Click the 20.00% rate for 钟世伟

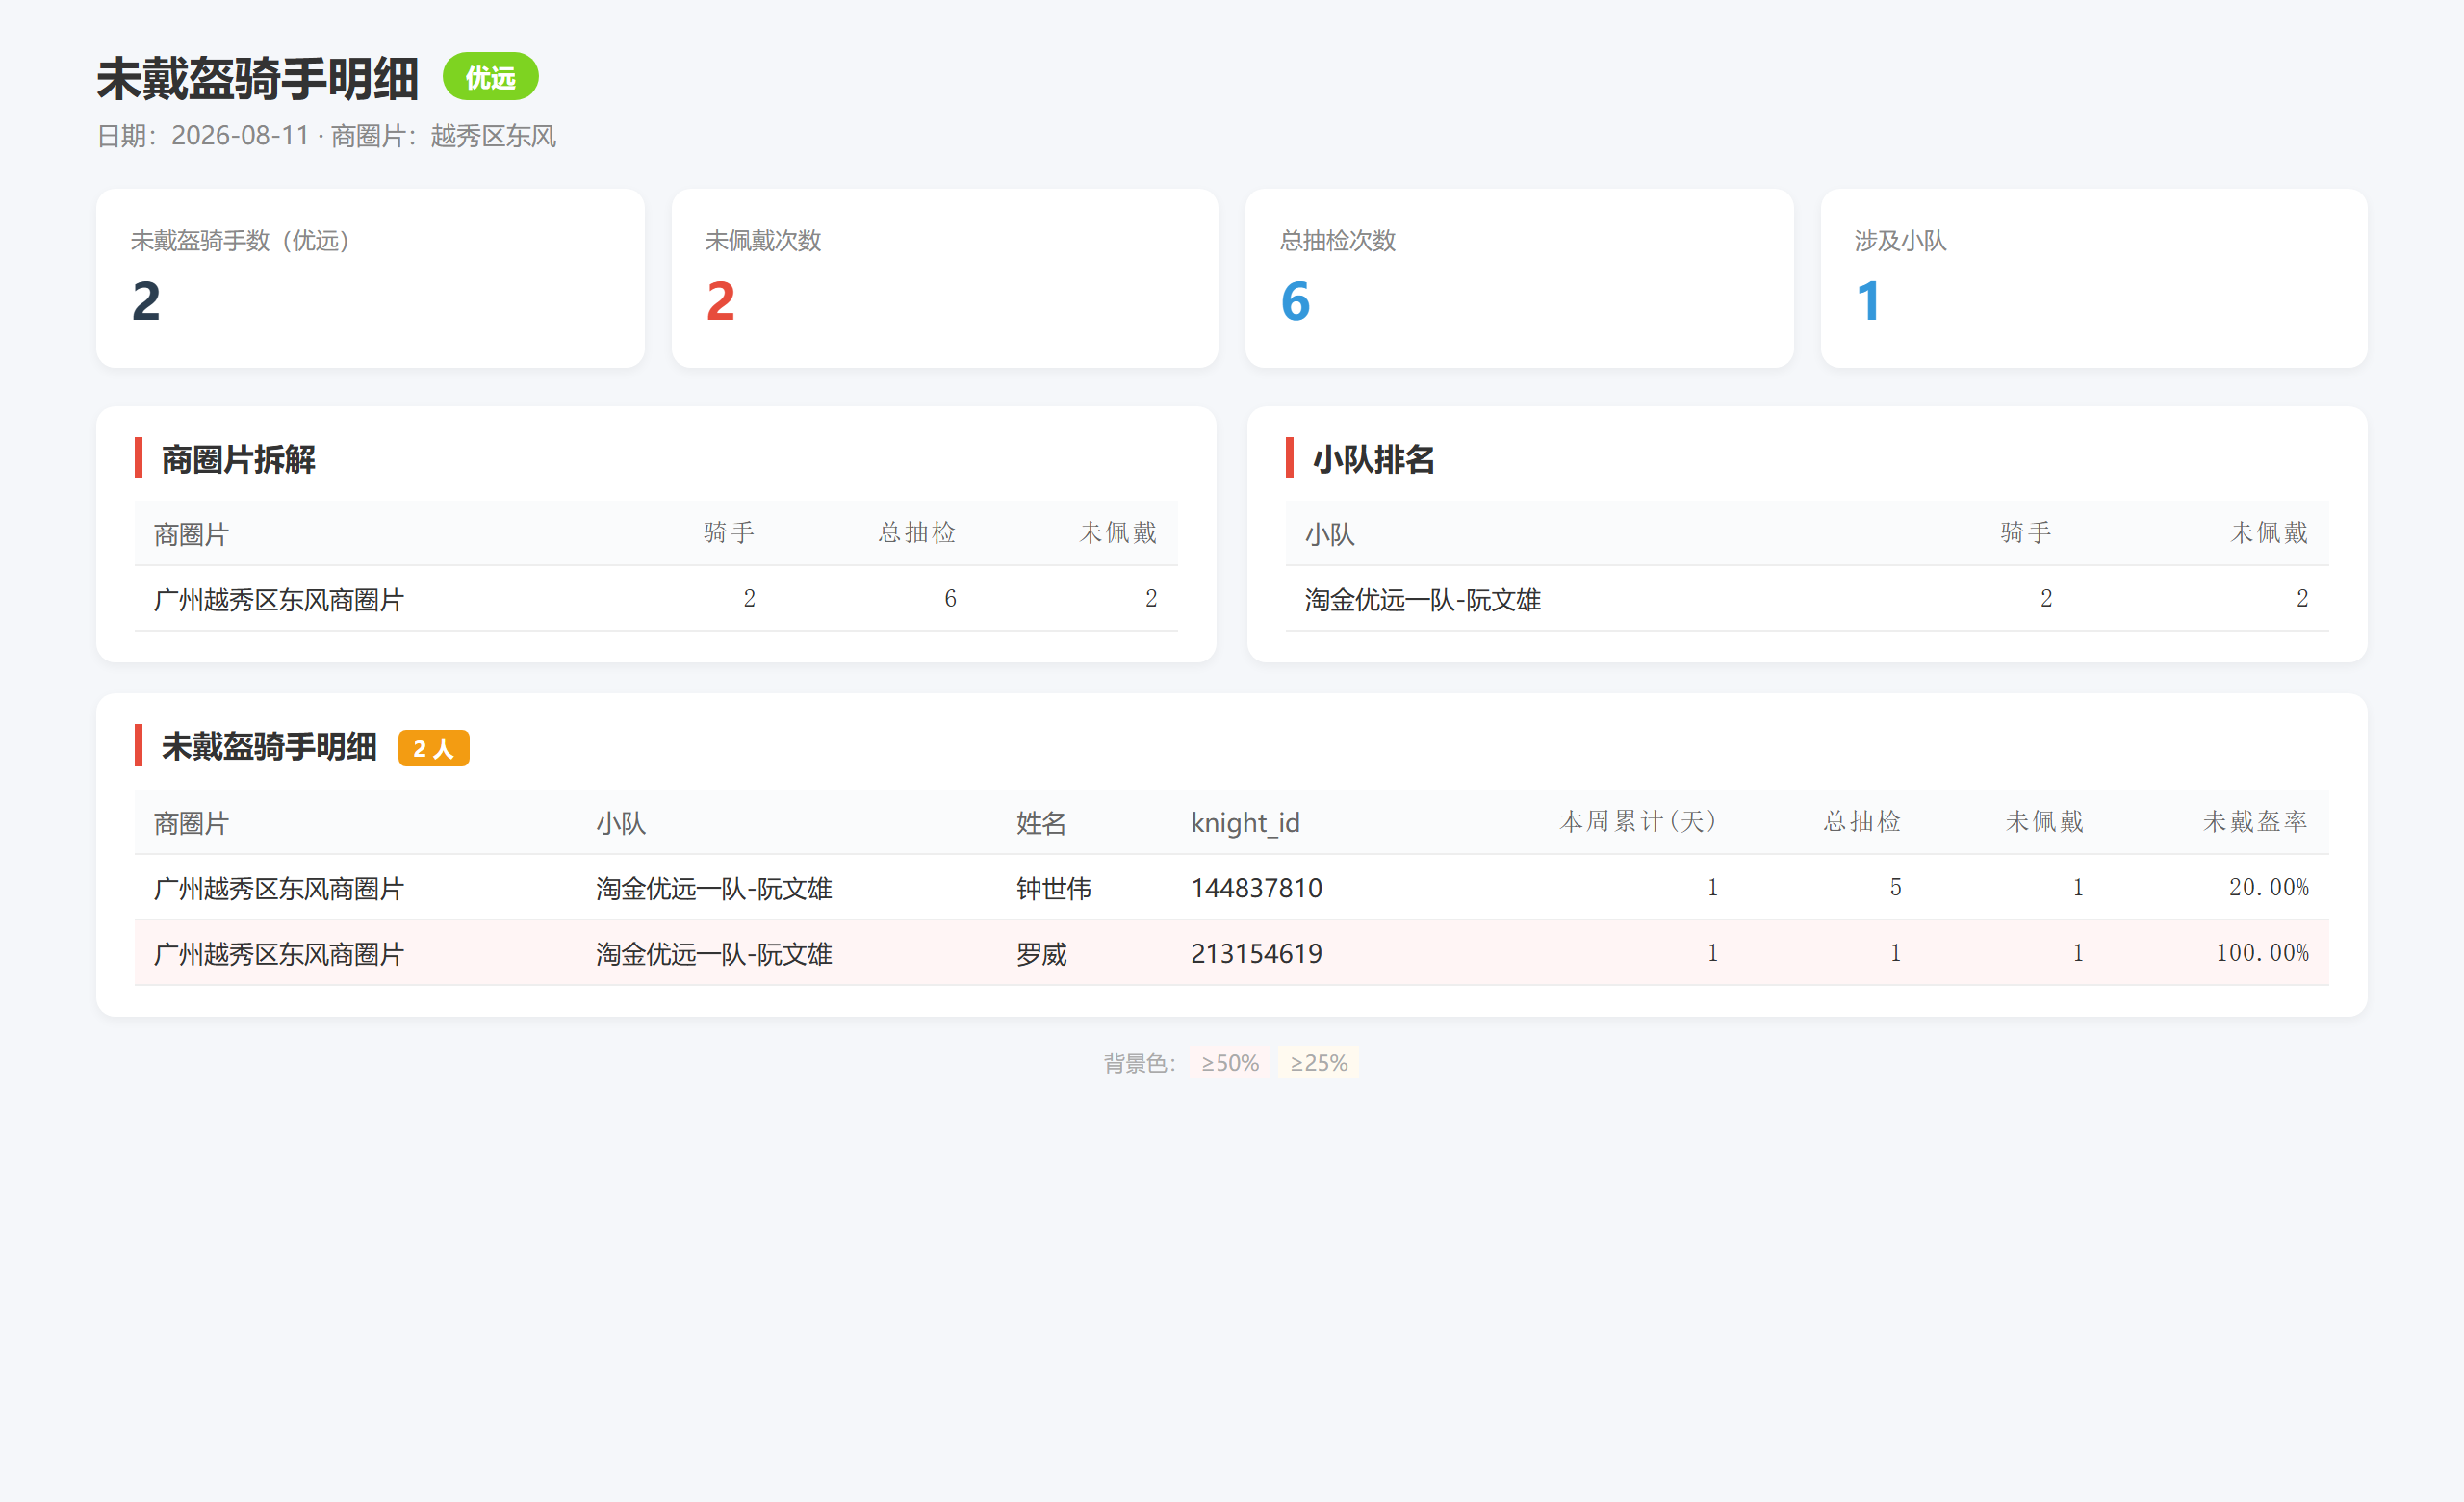click(x=2268, y=888)
